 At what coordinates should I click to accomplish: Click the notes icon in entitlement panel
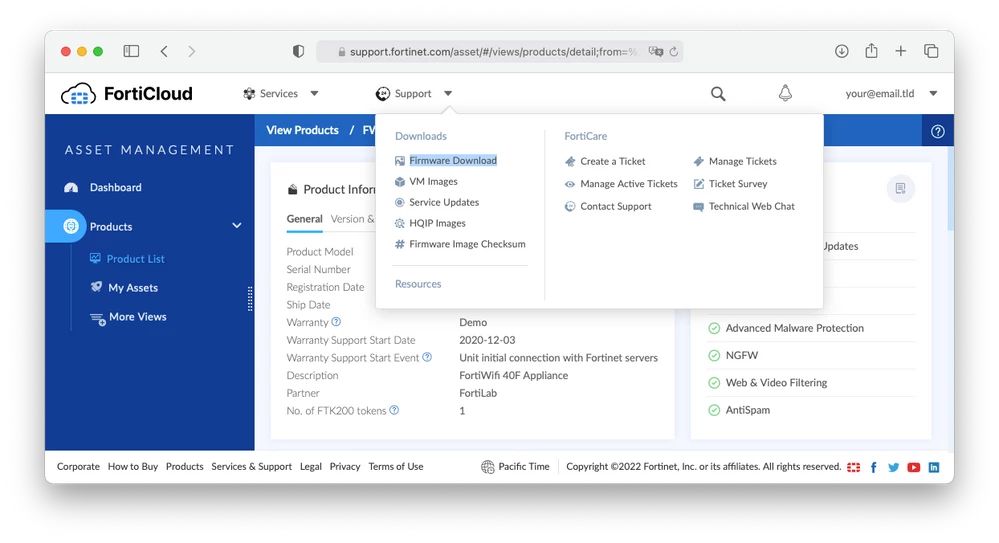(900, 188)
